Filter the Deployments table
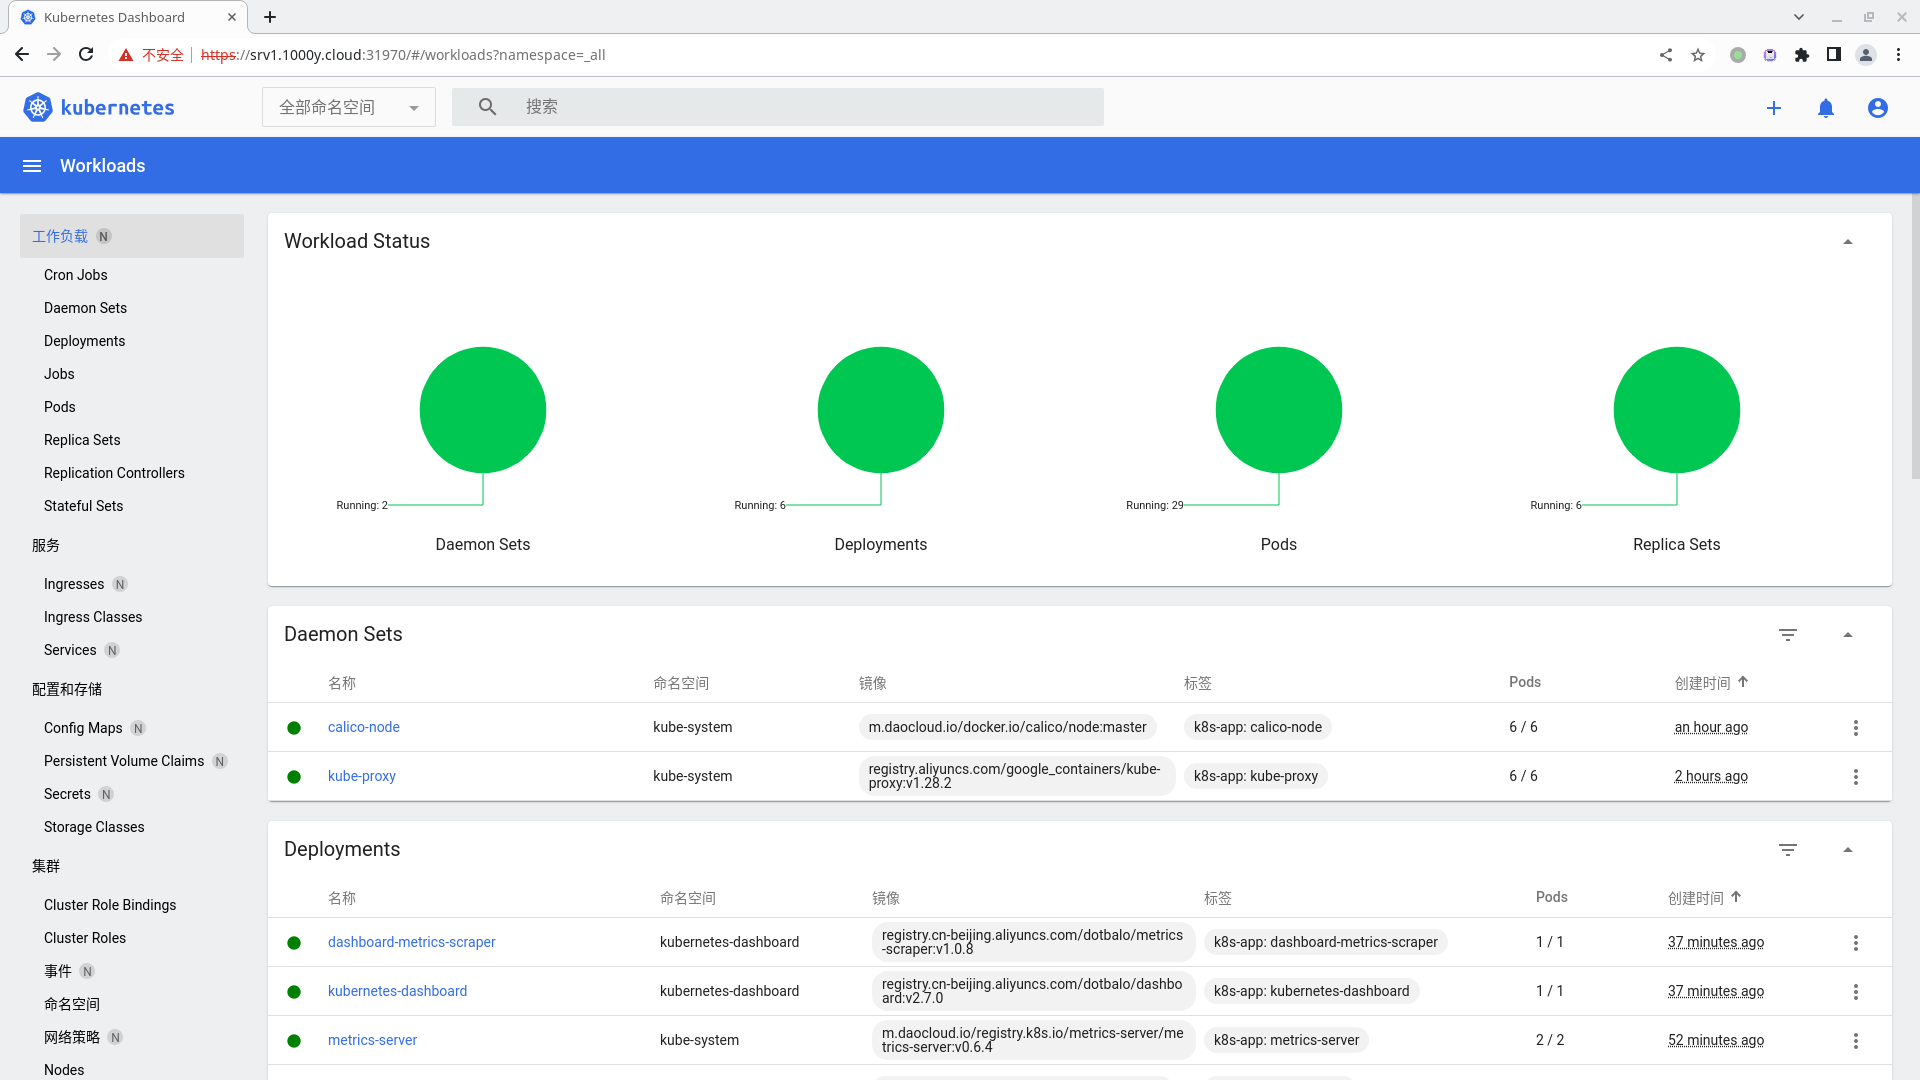Screen dimensions: 1920x1080 click(x=1788, y=850)
